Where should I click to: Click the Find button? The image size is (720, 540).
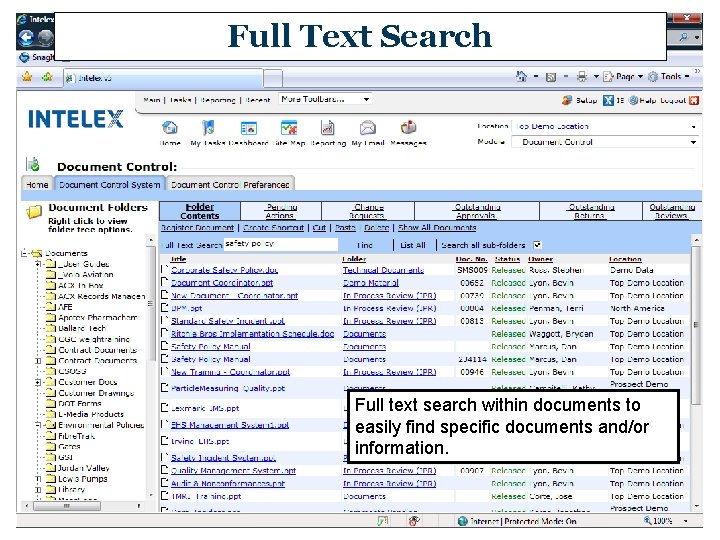pyautogui.click(x=365, y=245)
